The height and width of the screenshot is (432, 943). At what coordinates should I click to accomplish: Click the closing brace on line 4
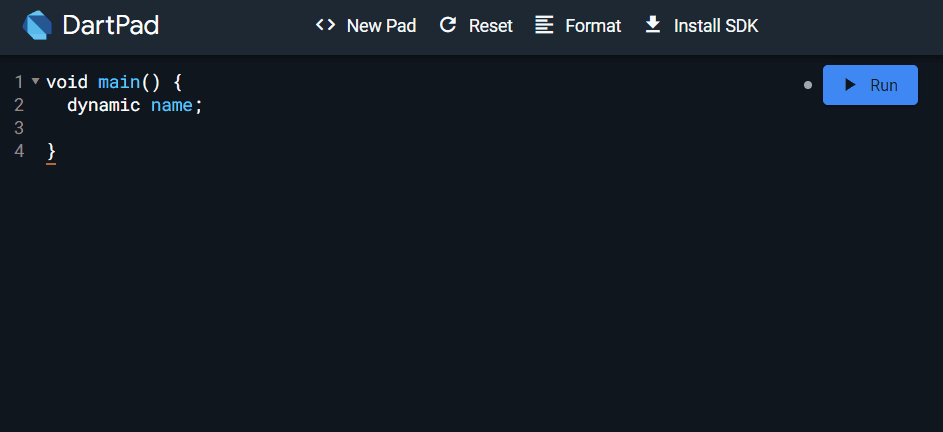51,152
